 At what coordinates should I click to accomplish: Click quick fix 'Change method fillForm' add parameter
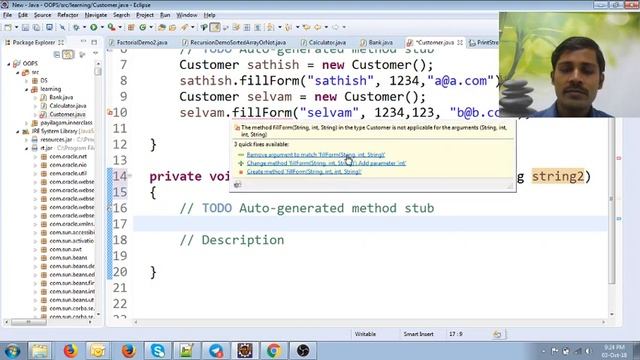326,163
